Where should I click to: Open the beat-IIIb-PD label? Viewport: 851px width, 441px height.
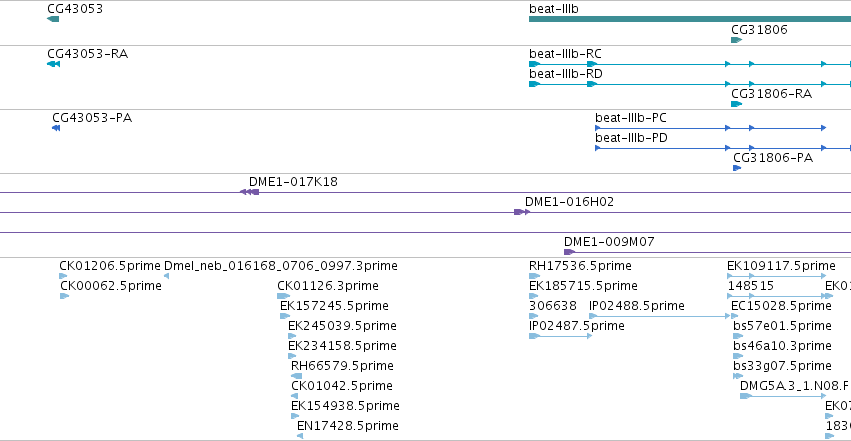click(x=631, y=137)
